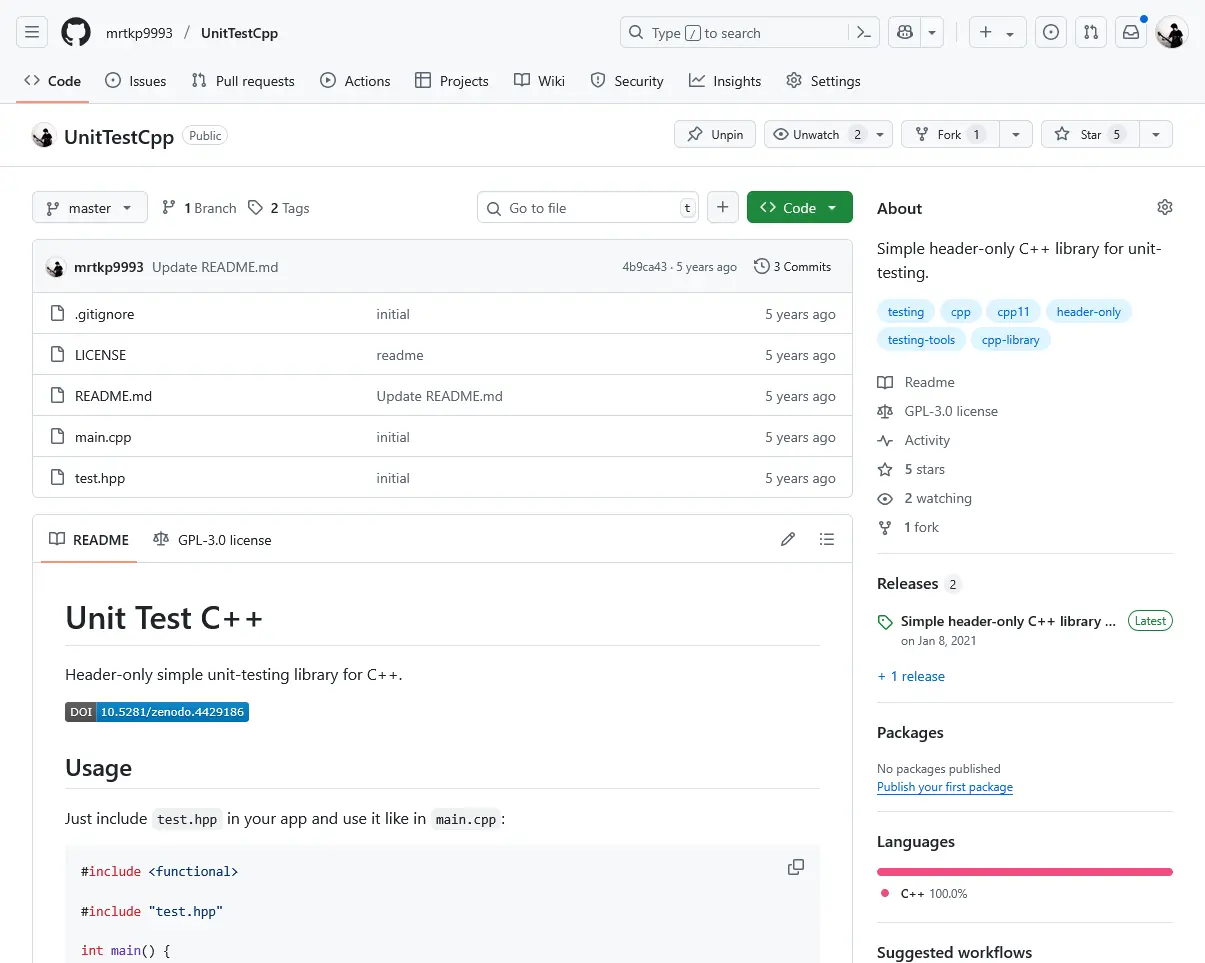The image size is (1205, 963).
Task: Expand the Star lists dropdown arrow
Action: click(1156, 134)
